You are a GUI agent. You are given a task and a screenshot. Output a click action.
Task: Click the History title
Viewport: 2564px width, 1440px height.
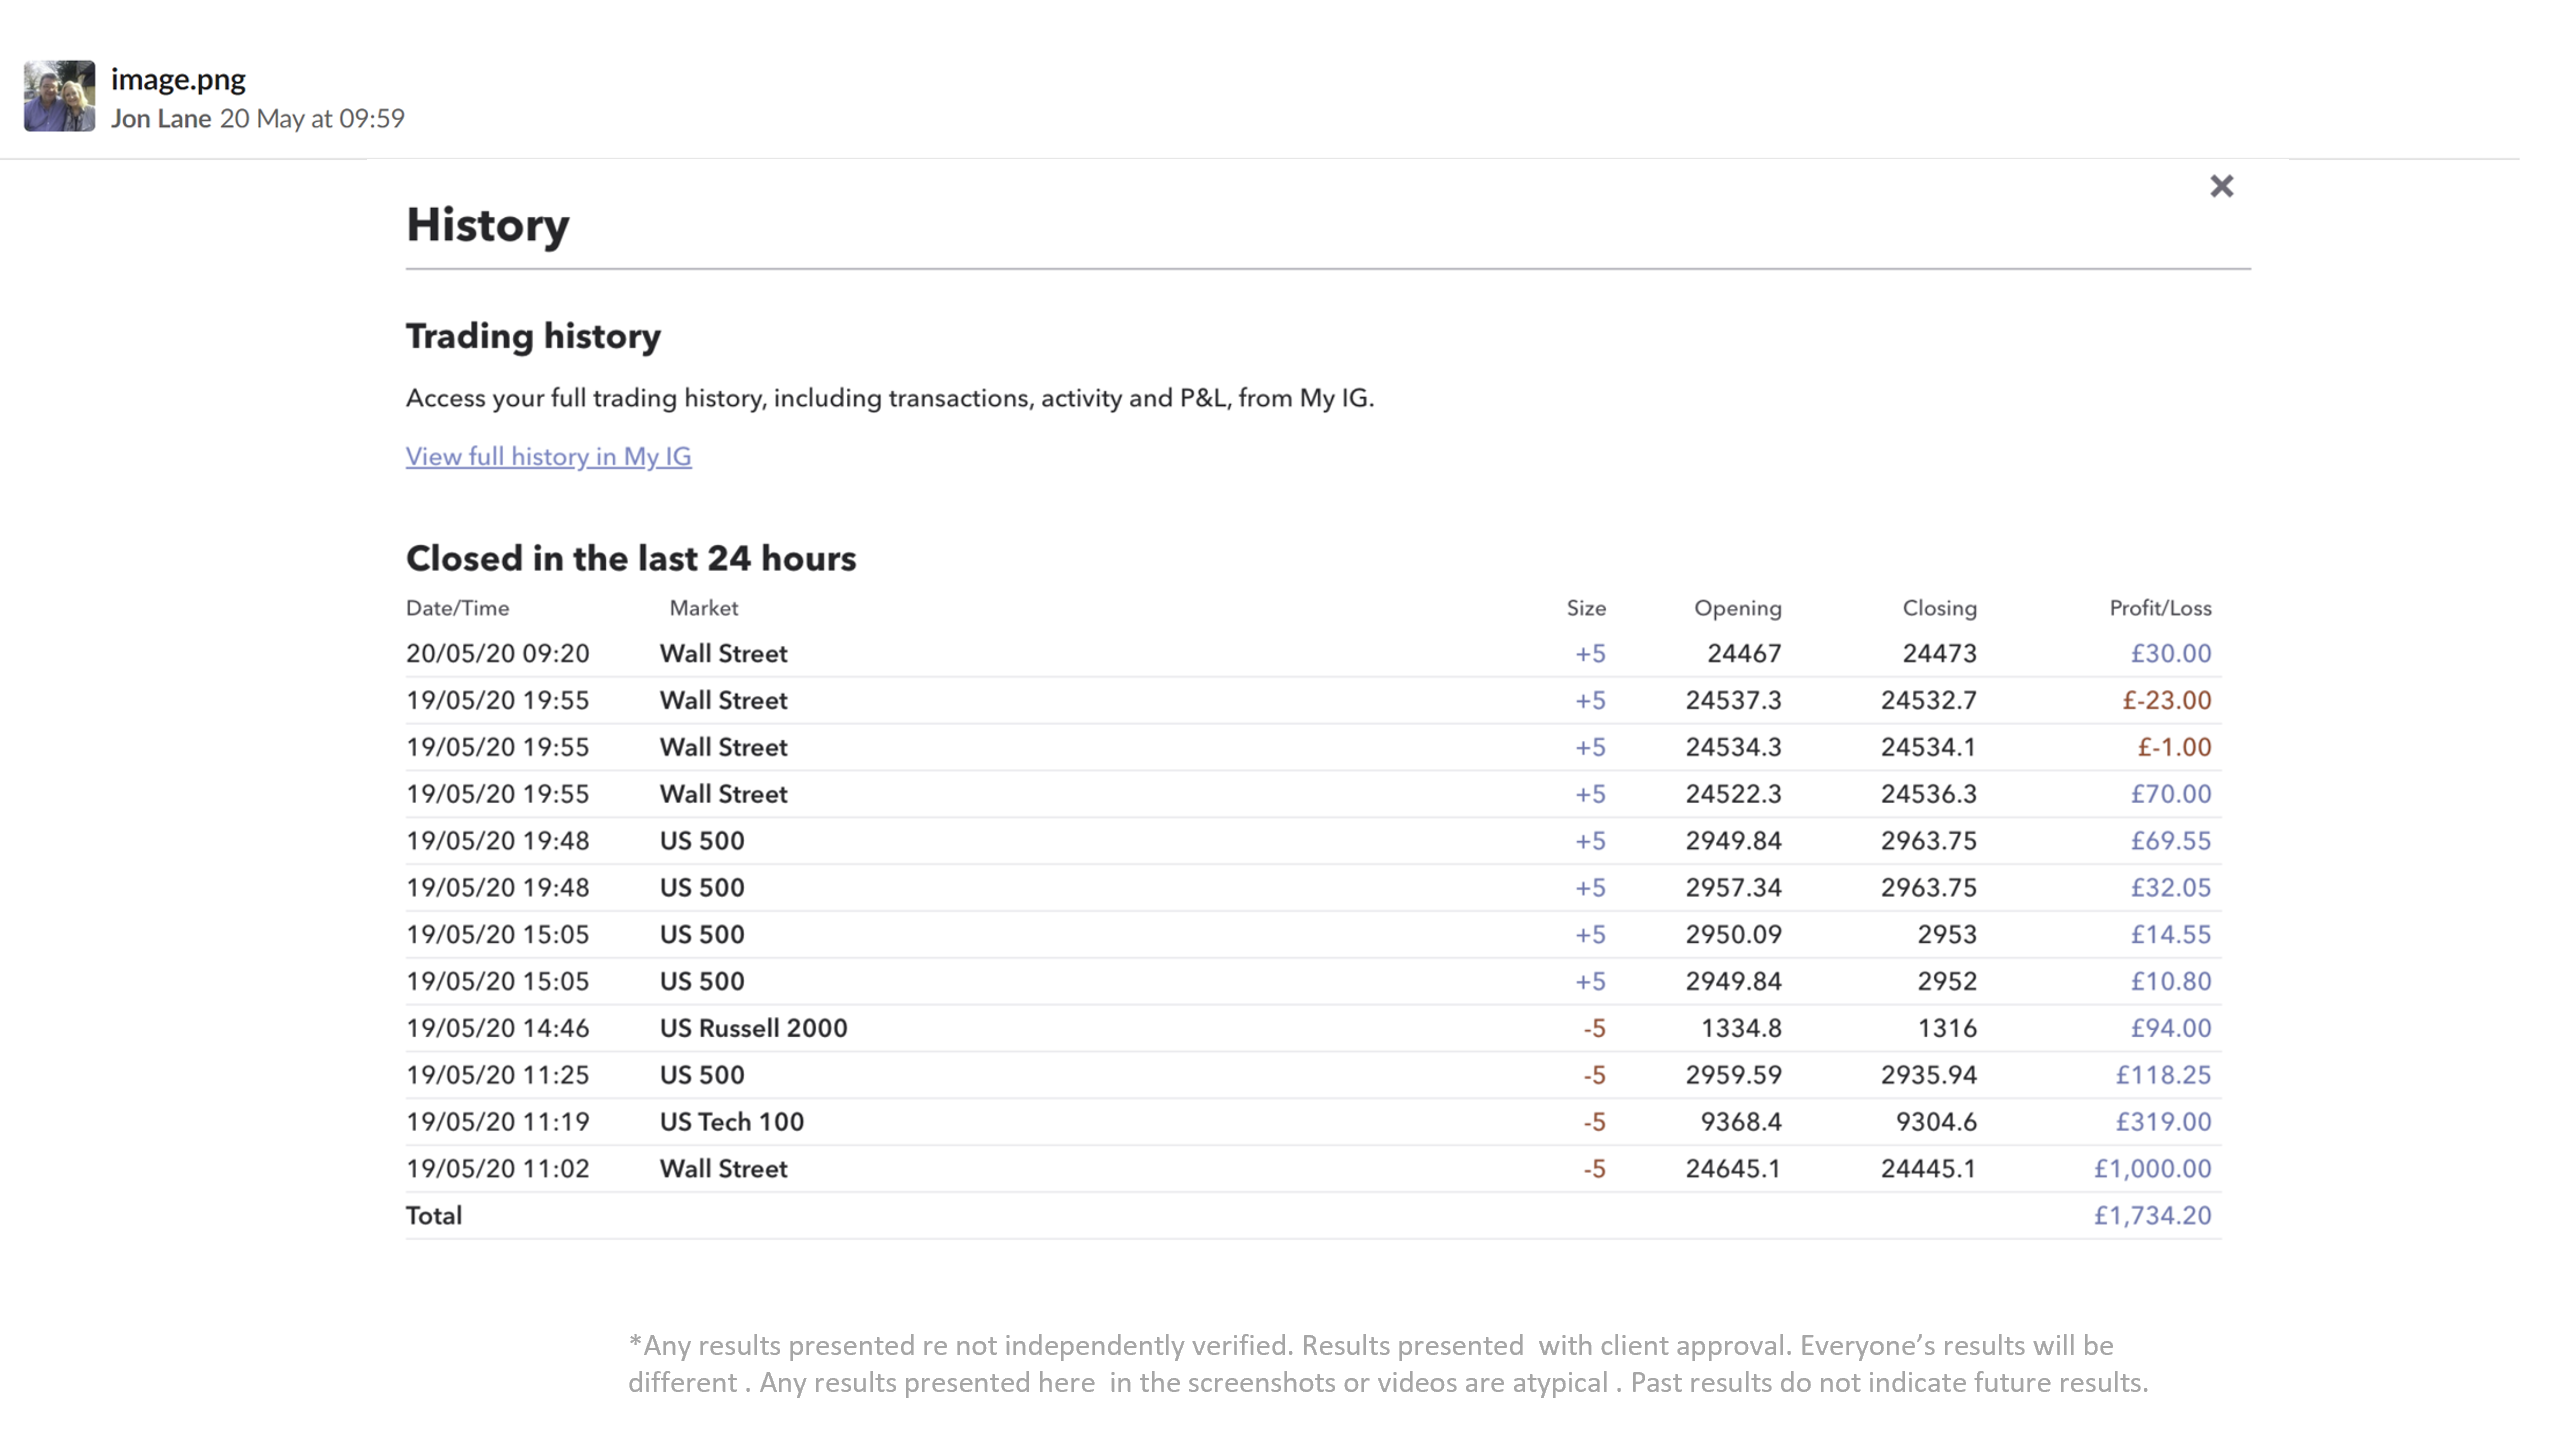(488, 225)
